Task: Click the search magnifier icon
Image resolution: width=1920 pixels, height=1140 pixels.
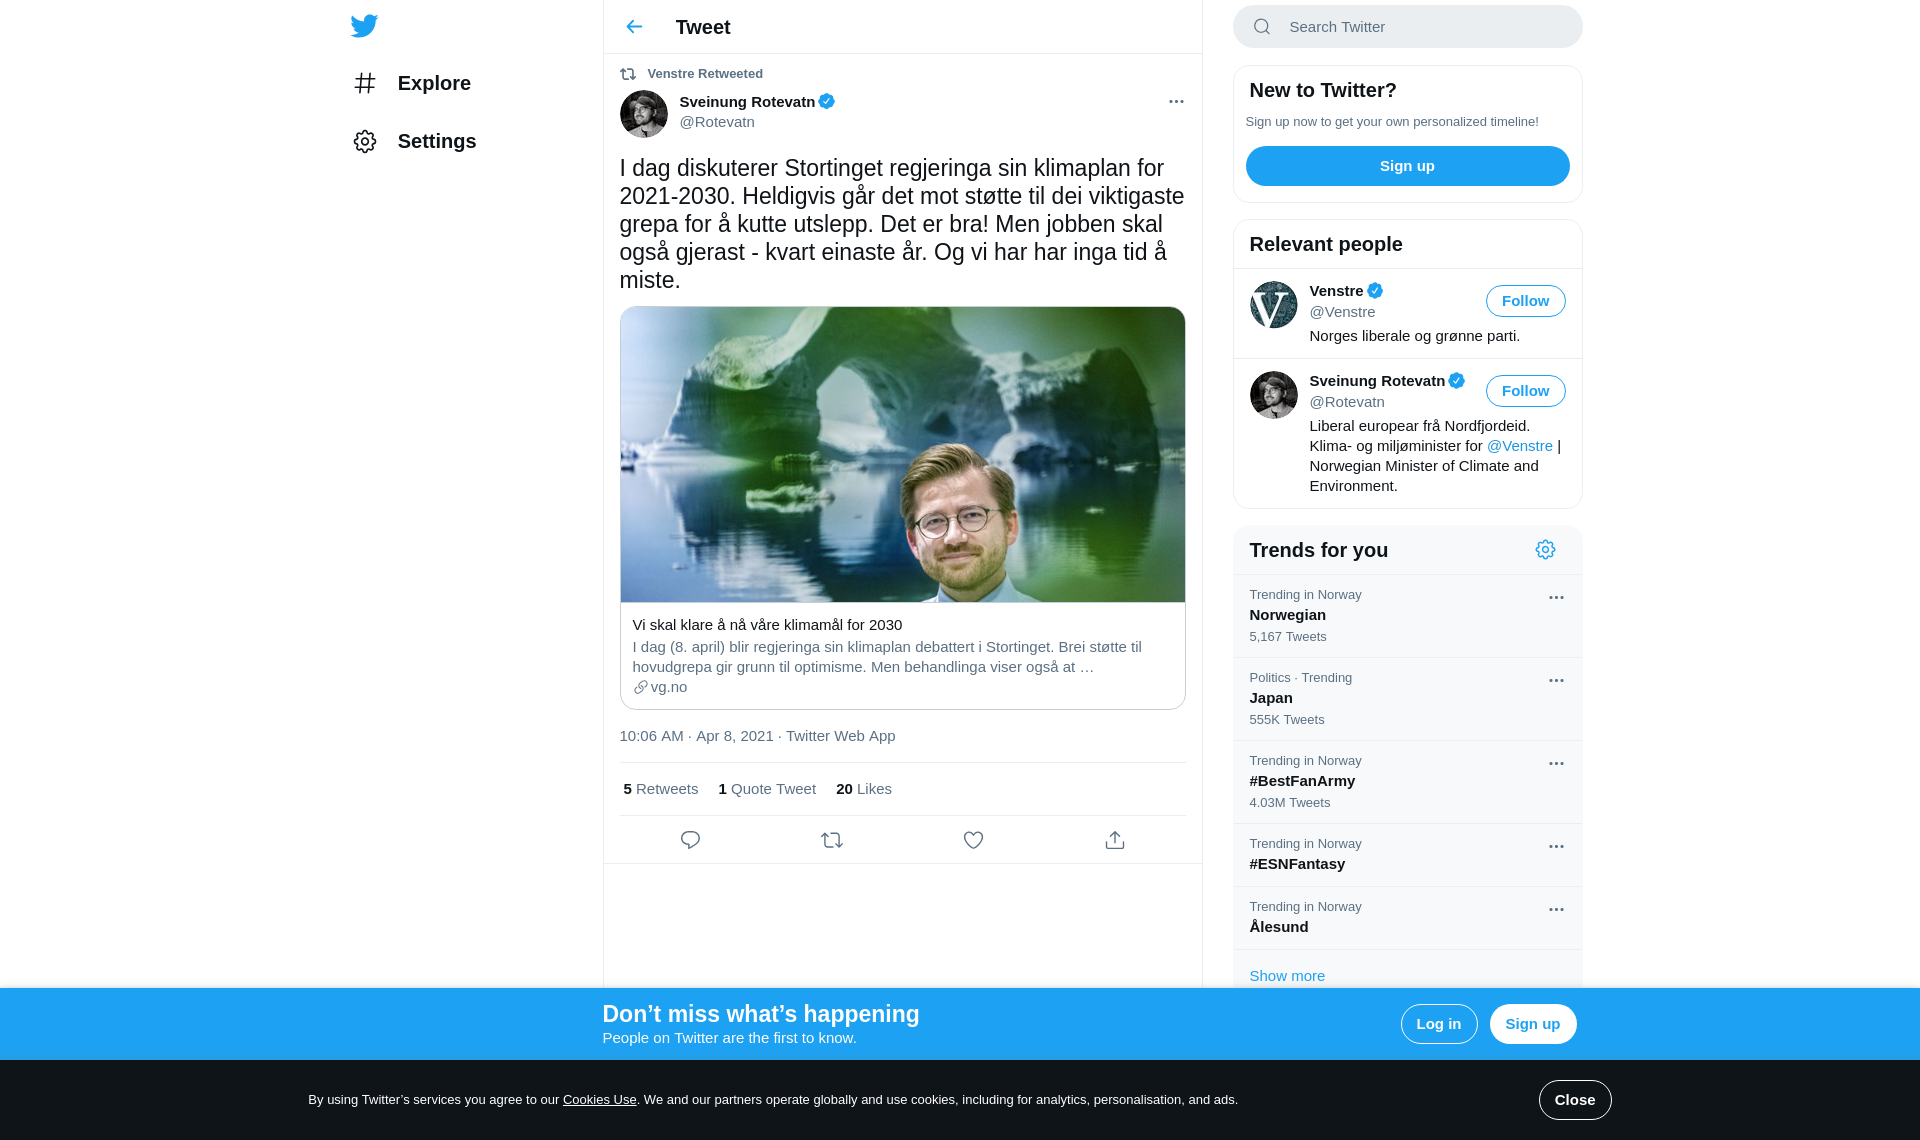Action: pyautogui.click(x=1262, y=27)
